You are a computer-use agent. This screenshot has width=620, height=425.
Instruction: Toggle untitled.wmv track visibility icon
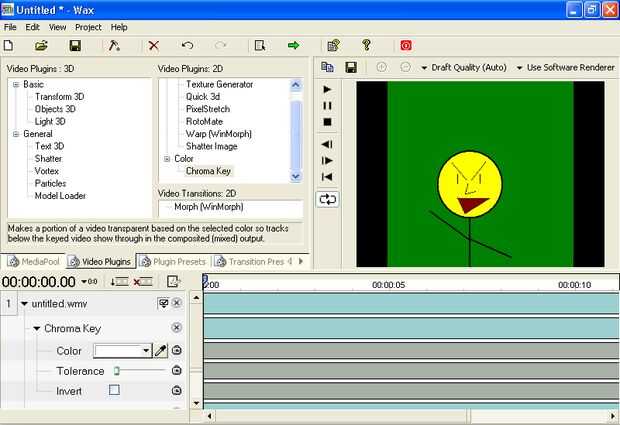[x=163, y=304]
